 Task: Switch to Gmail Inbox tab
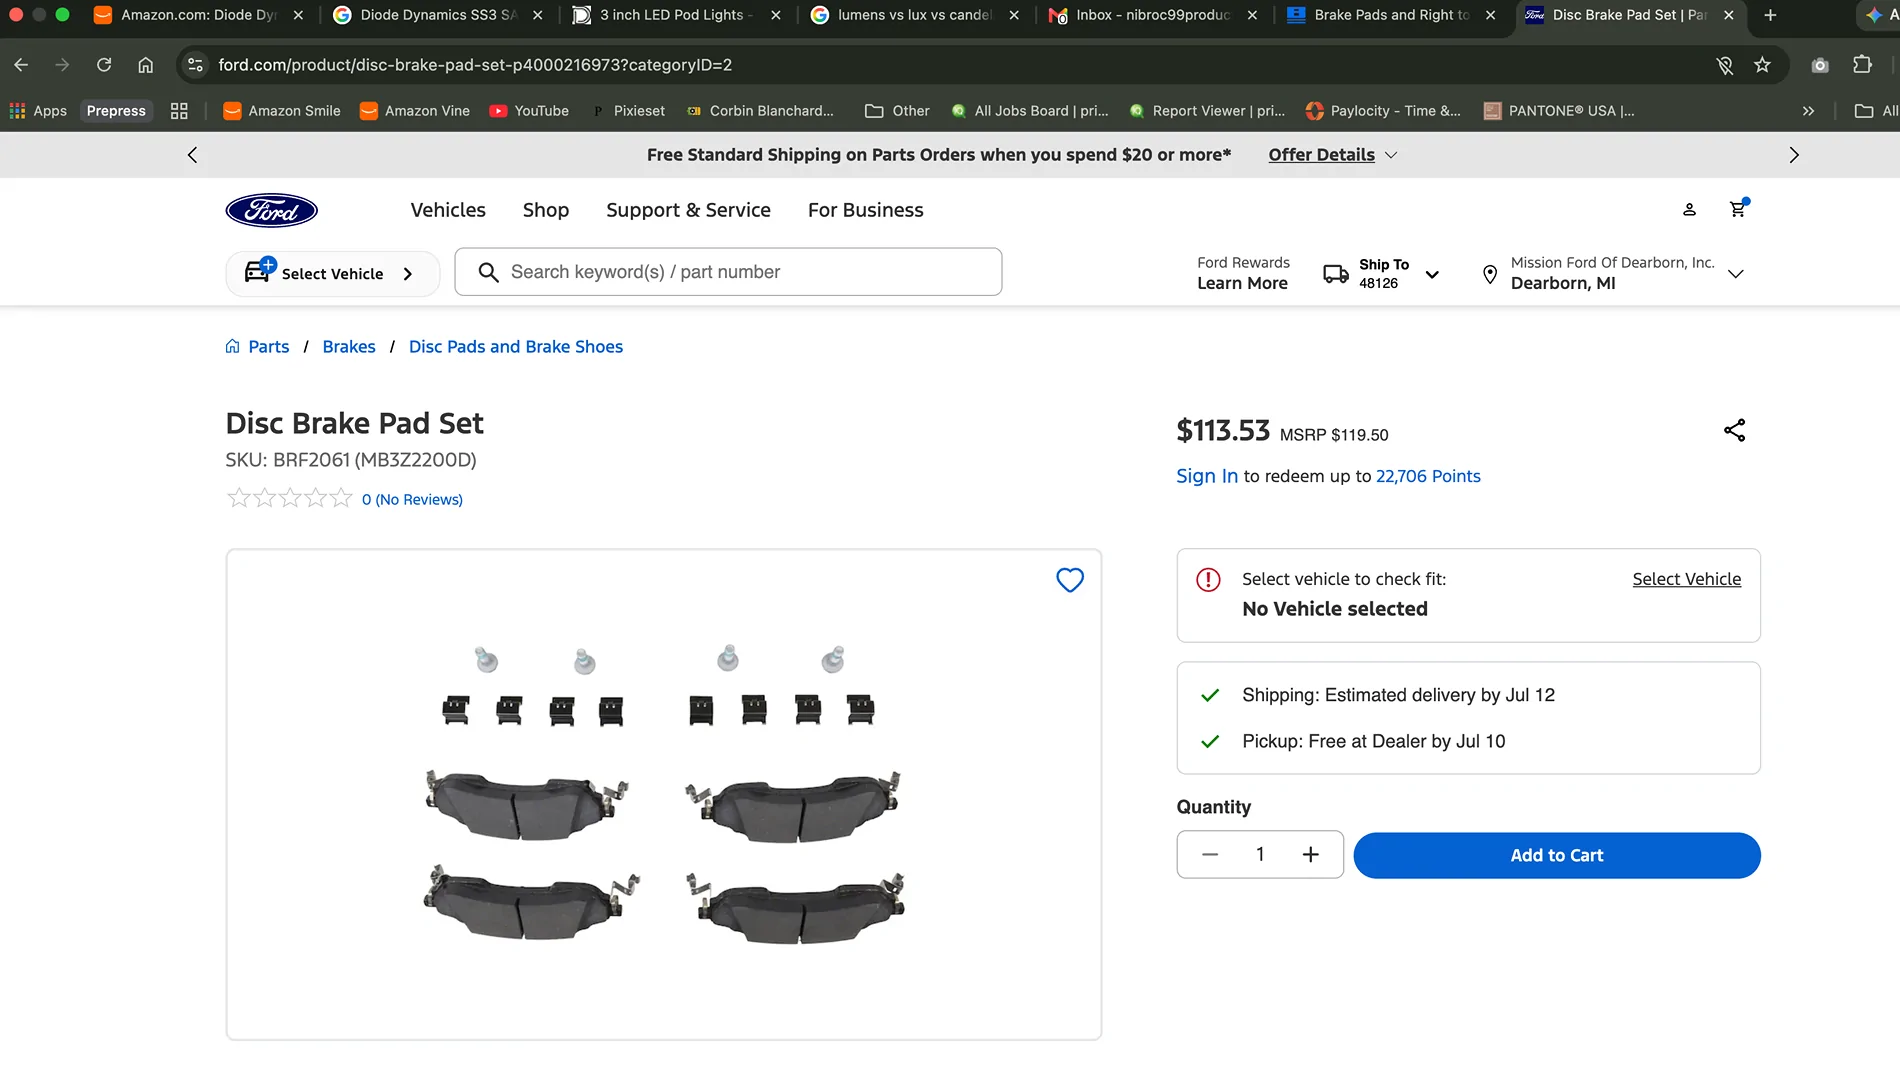click(1152, 15)
